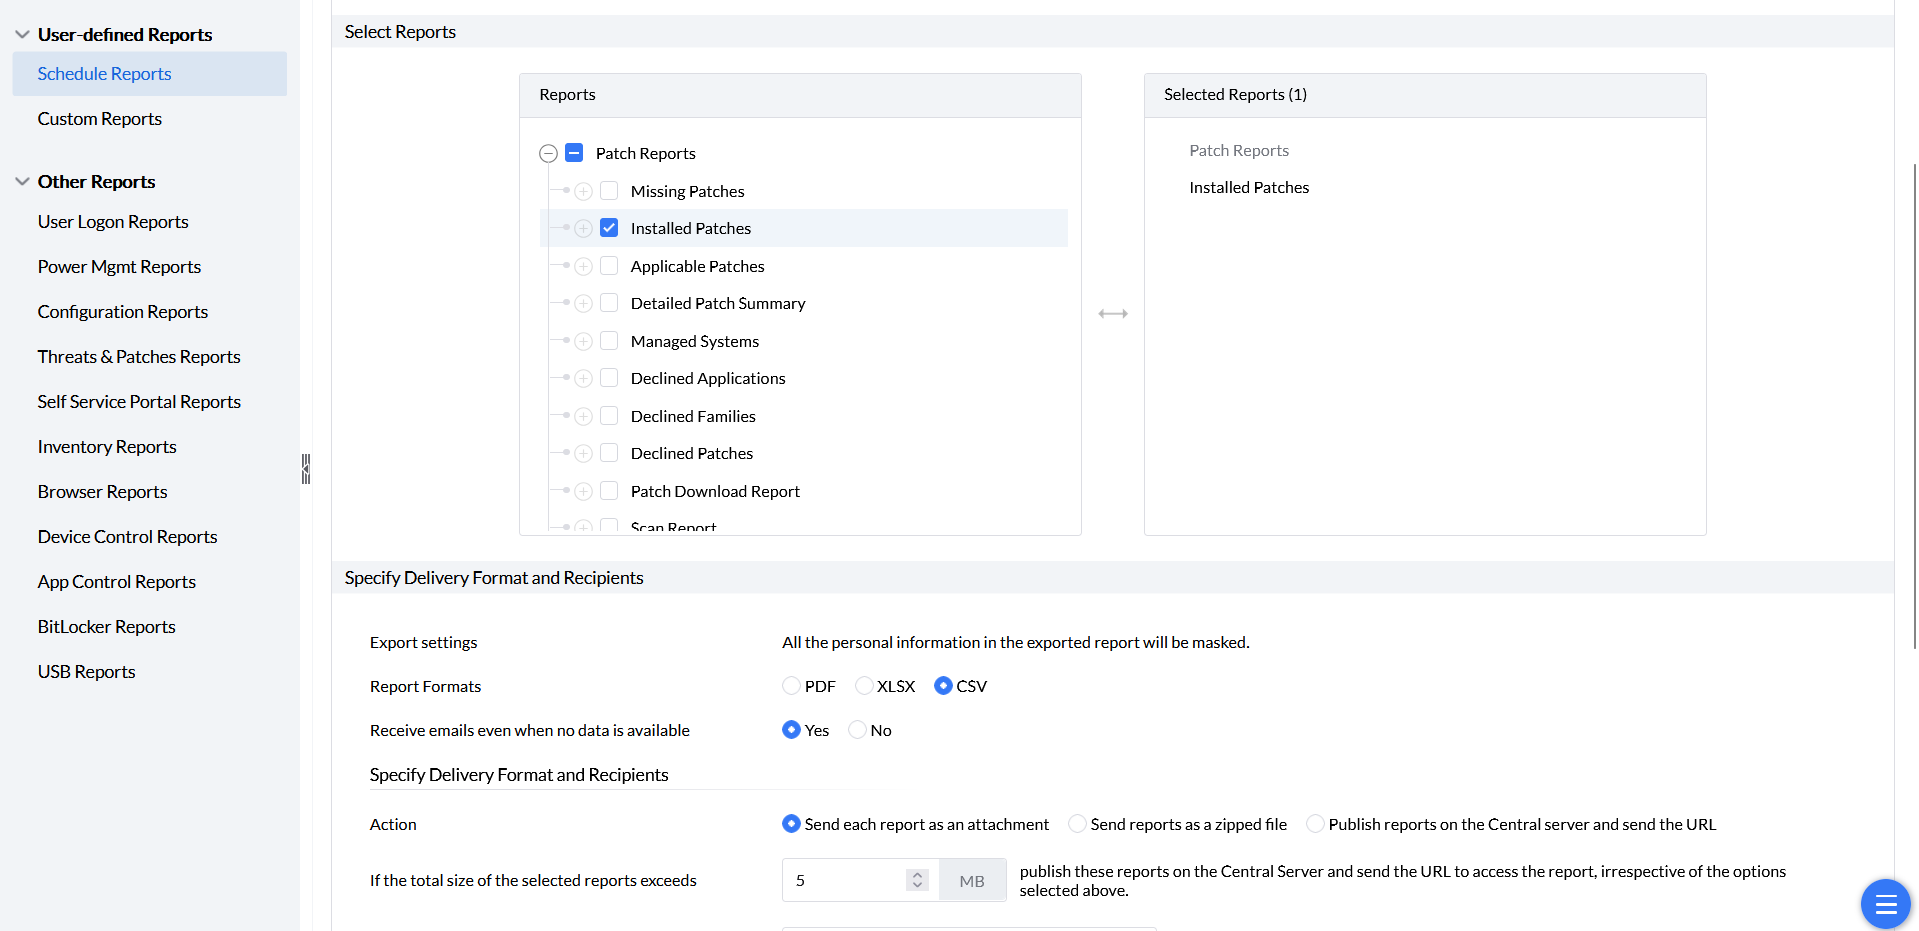Increase the MB size limit stepper
This screenshot has width=1919, height=931.
click(x=917, y=875)
